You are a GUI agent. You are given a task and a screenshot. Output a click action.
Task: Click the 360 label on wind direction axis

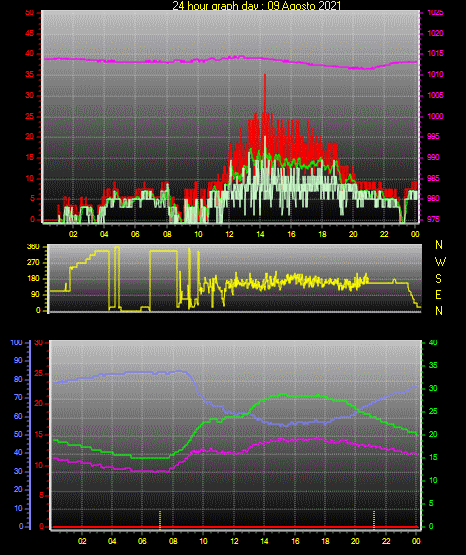point(33,247)
